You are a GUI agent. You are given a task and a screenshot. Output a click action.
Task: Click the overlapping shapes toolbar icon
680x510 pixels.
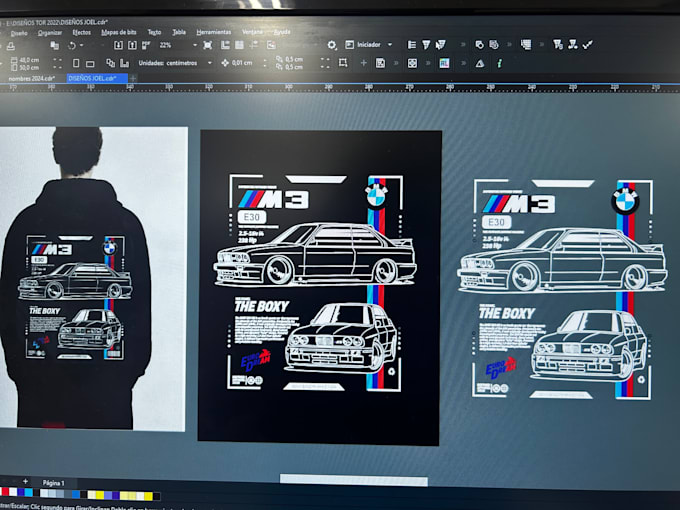pos(479,44)
